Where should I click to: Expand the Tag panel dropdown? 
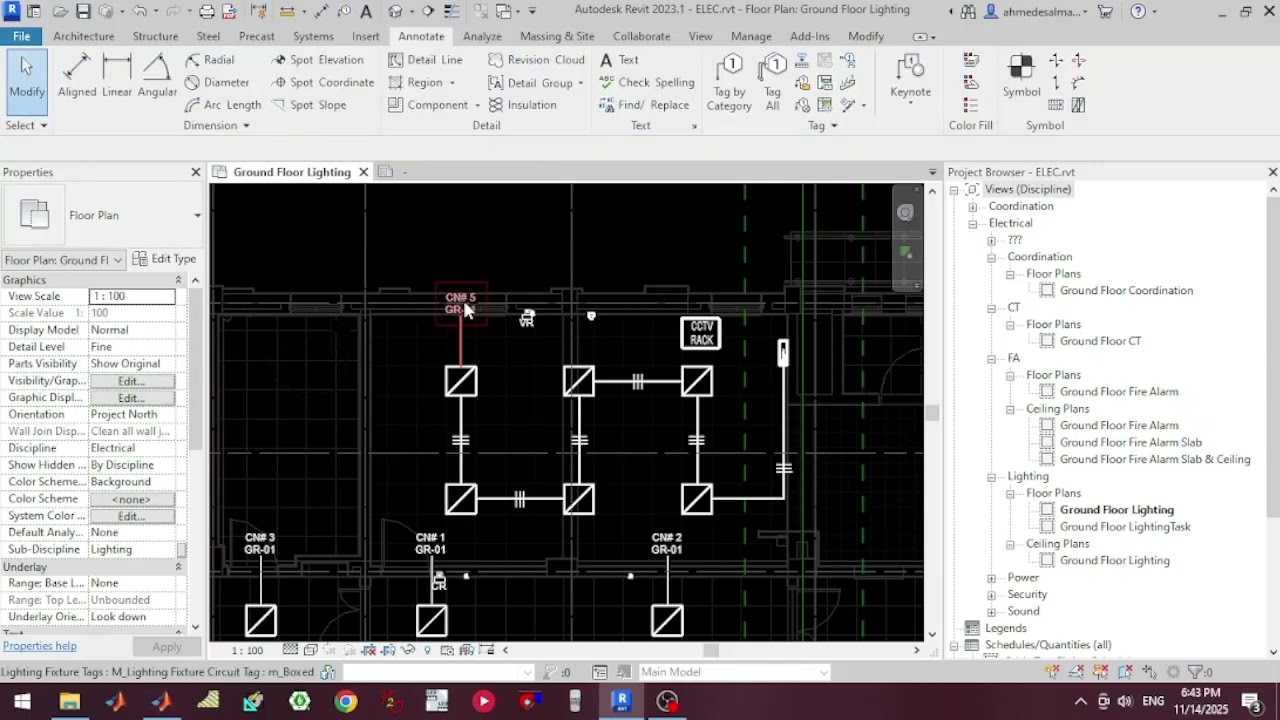click(823, 125)
